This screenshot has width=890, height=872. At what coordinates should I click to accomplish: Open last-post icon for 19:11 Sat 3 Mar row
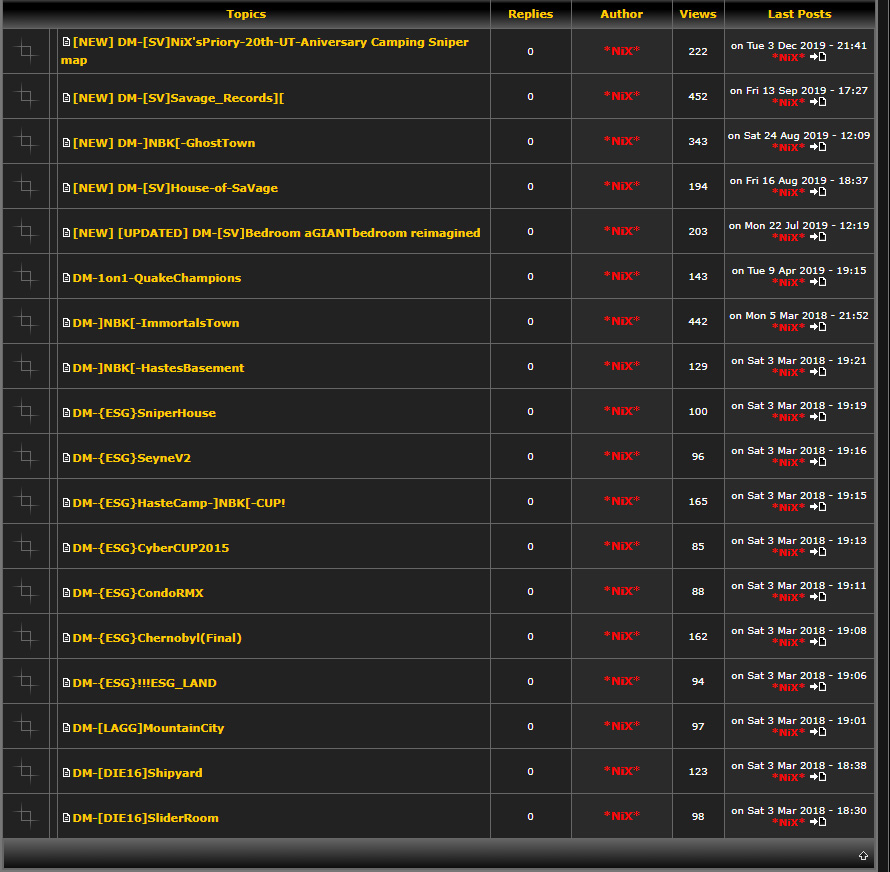coord(818,597)
